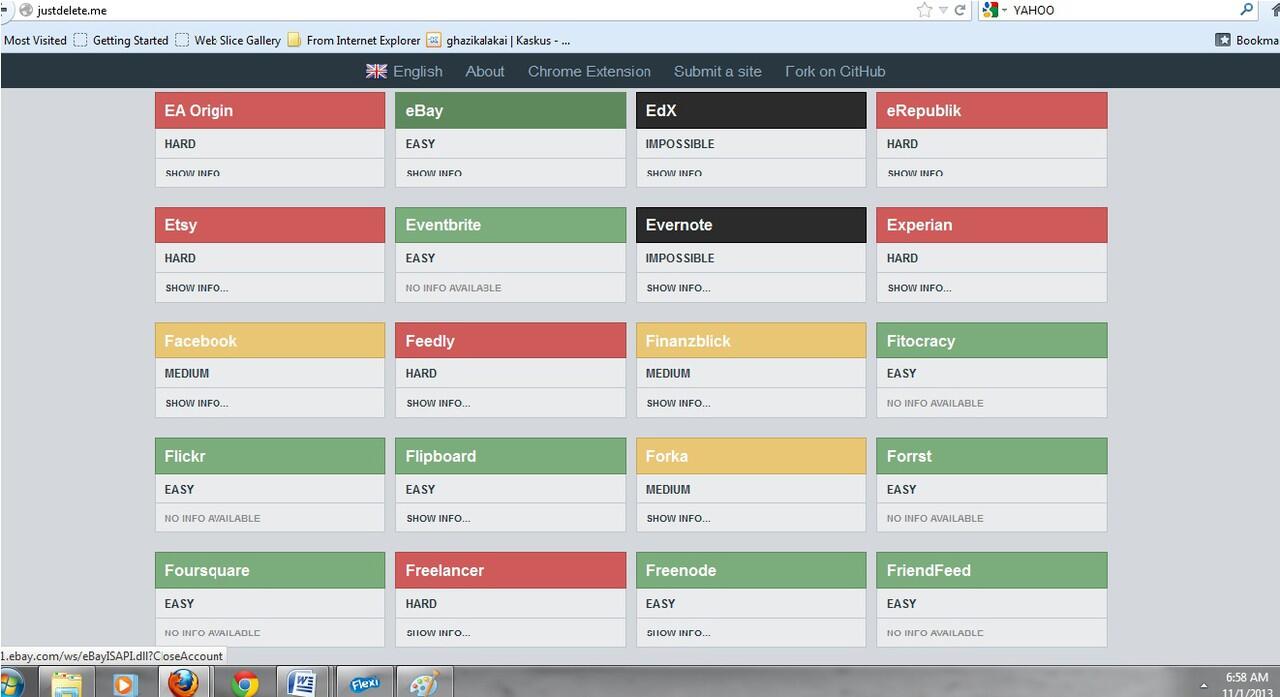Open the eBay card header

510,110
